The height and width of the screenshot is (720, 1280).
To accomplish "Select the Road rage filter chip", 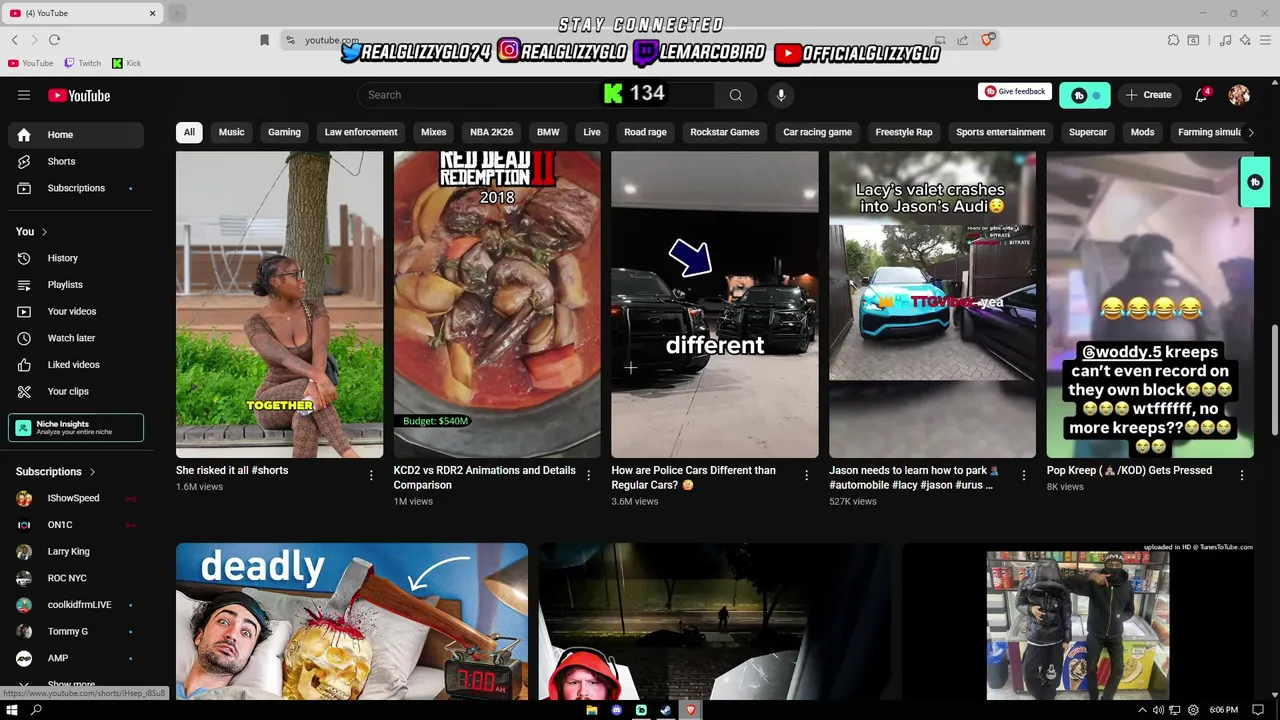I will point(645,132).
